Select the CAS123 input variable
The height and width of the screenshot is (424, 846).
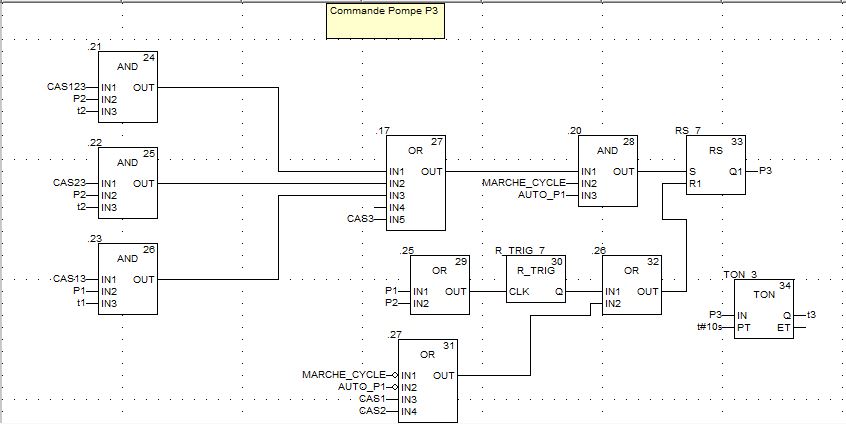67,87
